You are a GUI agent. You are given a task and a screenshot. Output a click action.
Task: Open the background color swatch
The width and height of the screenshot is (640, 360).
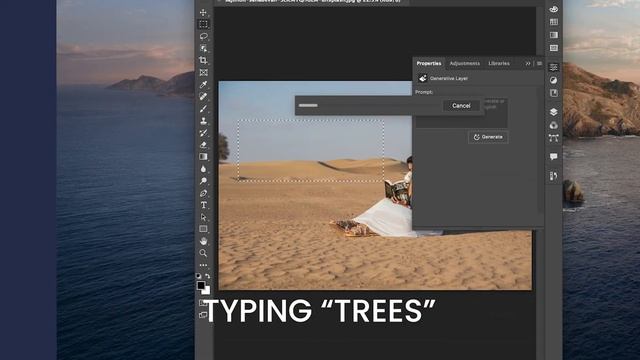click(x=207, y=291)
